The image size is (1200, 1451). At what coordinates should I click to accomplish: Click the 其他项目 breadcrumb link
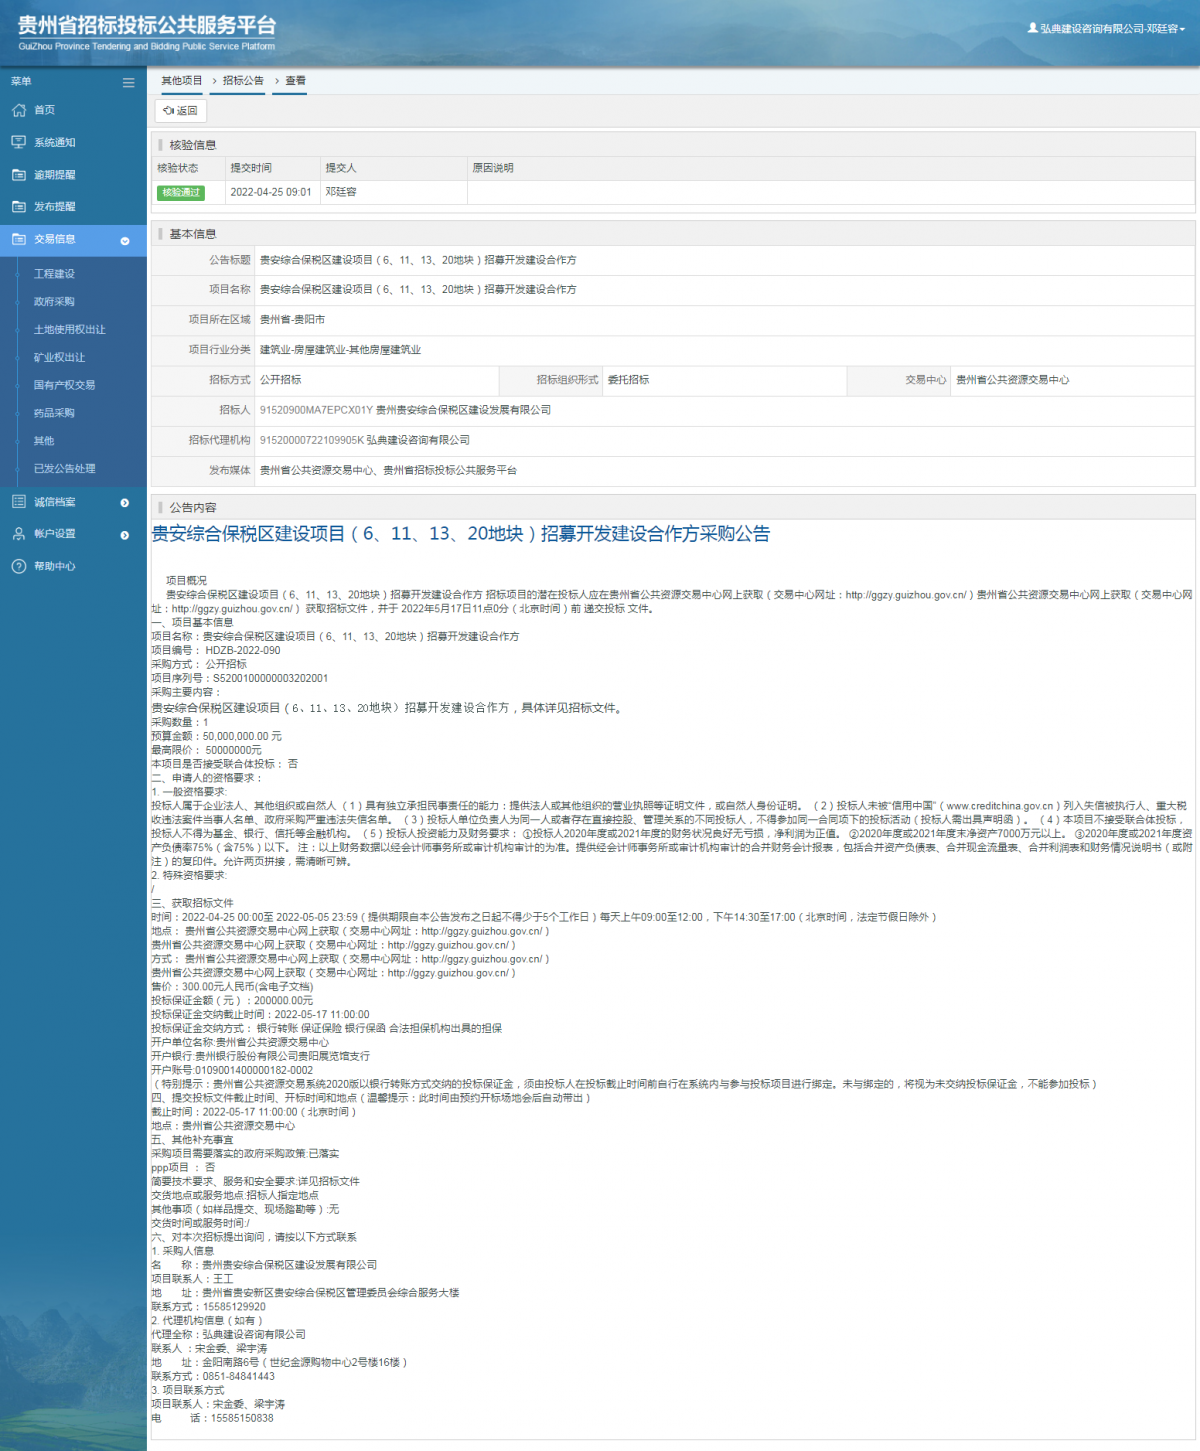point(182,81)
